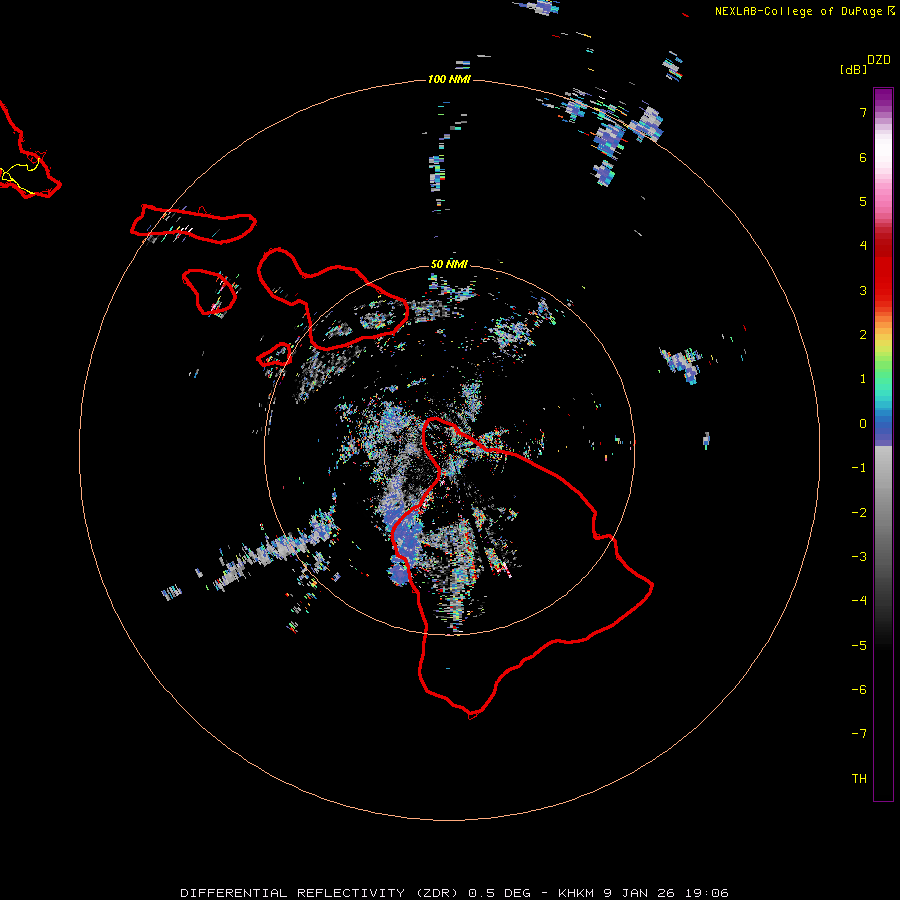Click the 50 NMI range ring label
The image size is (900, 900).
pyautogui.click(x=449, y=264)
